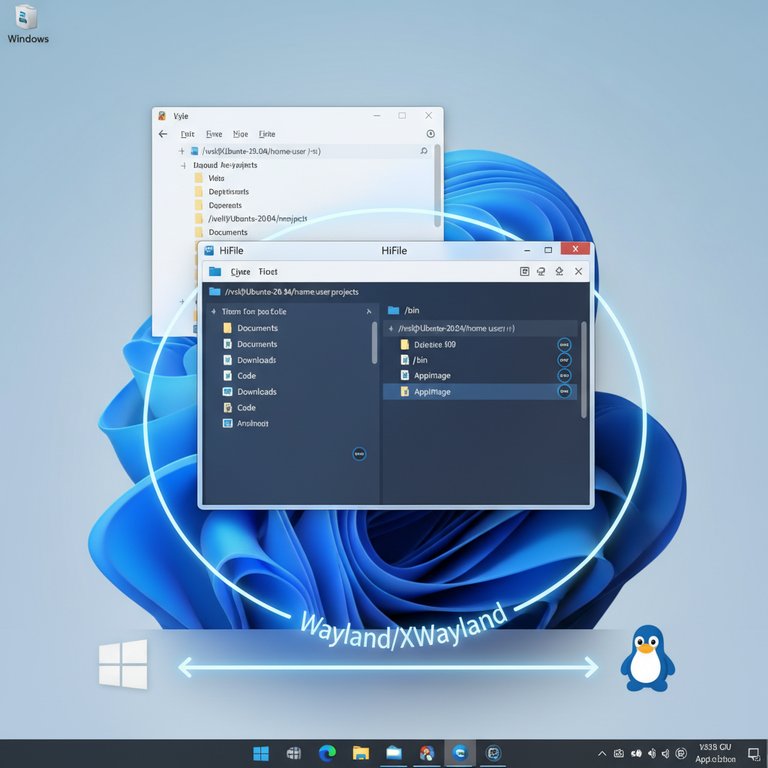
Task: Open the Fioet menu in HiFile
Action: click(x=268, y=271)
